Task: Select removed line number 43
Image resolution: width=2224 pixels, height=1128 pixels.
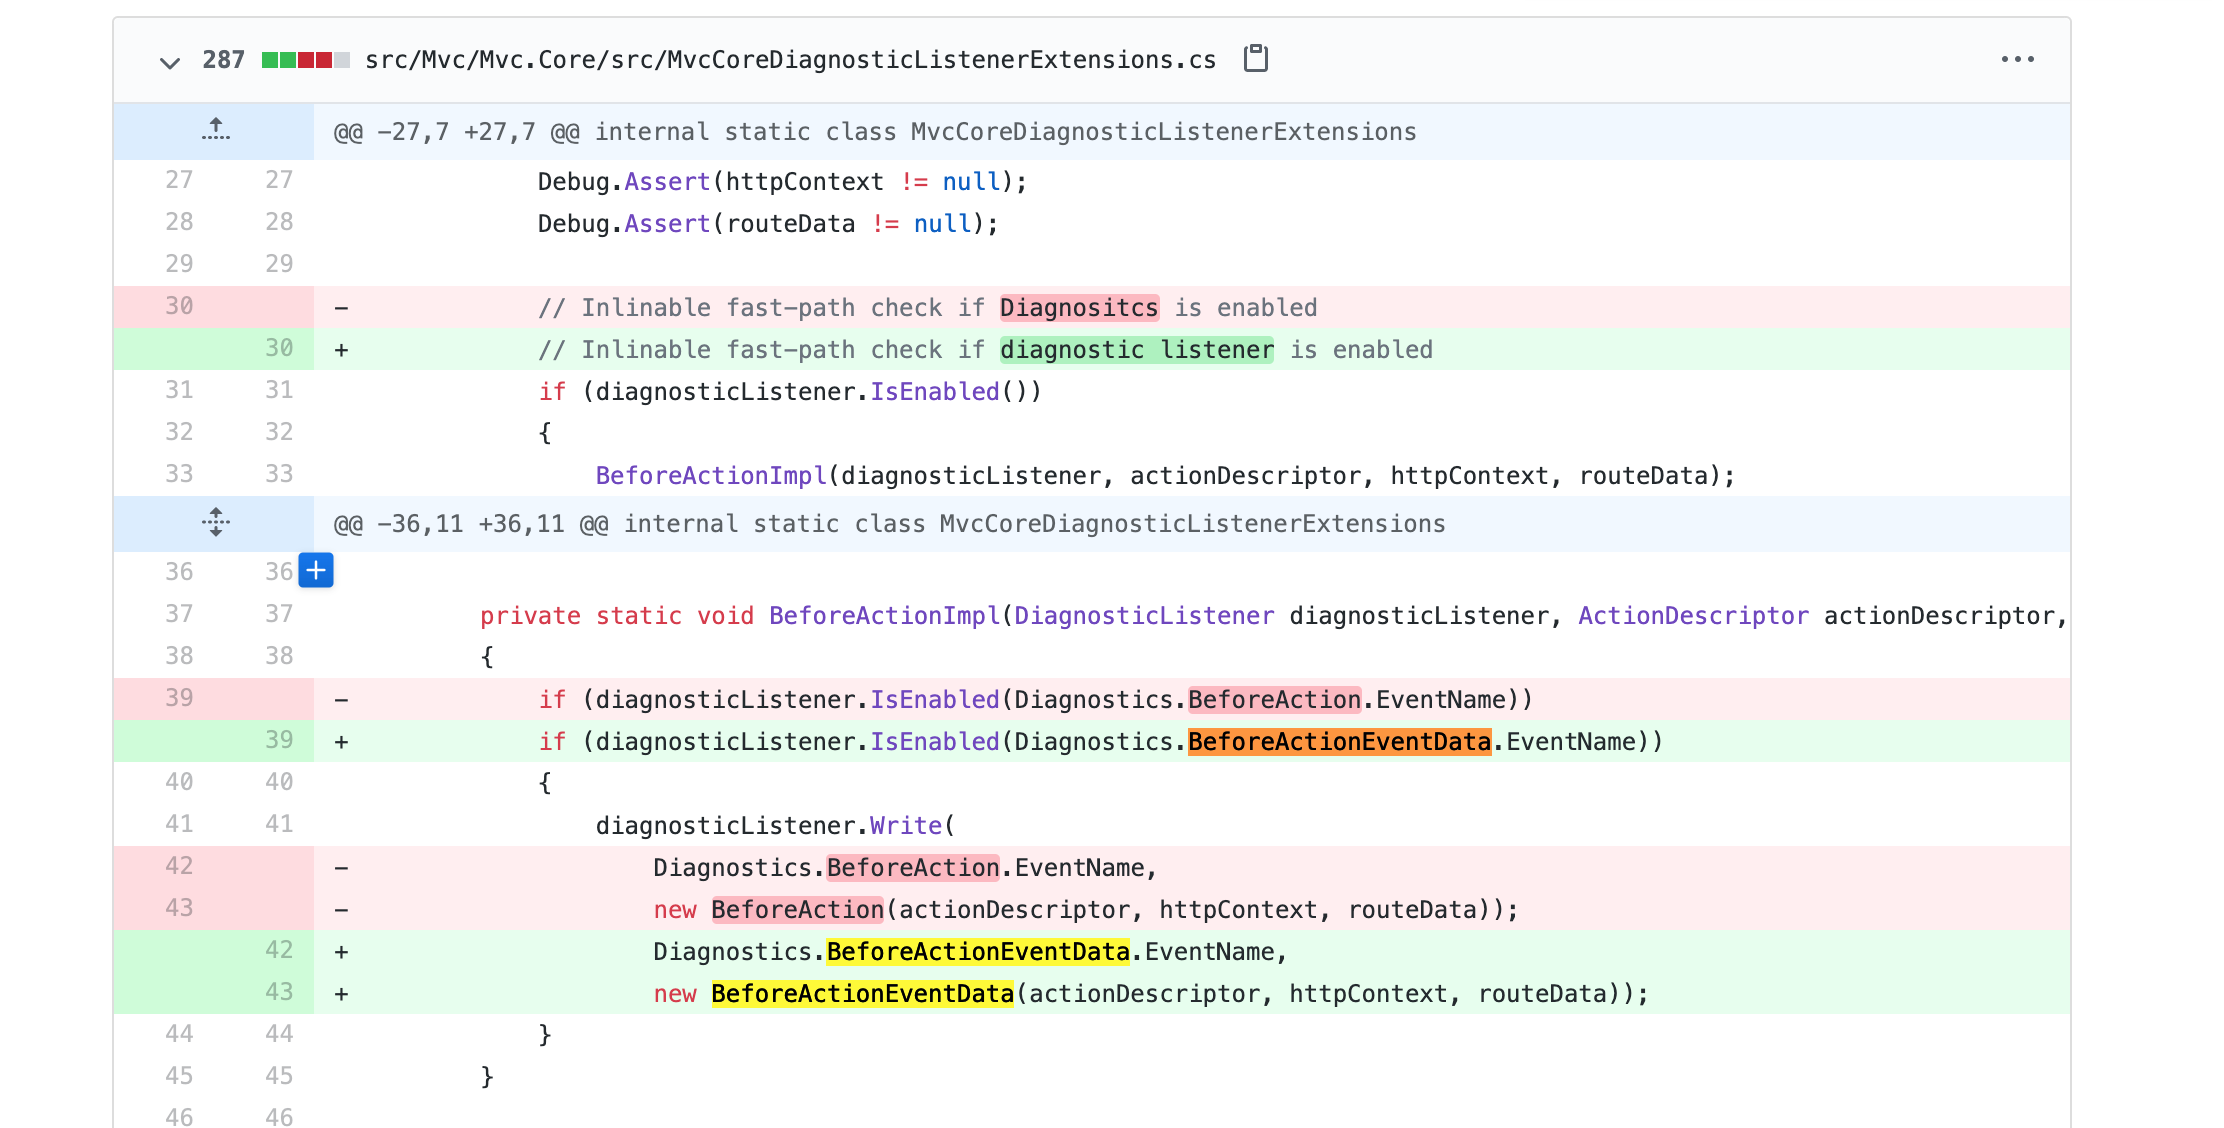Action: coord(179,908)
